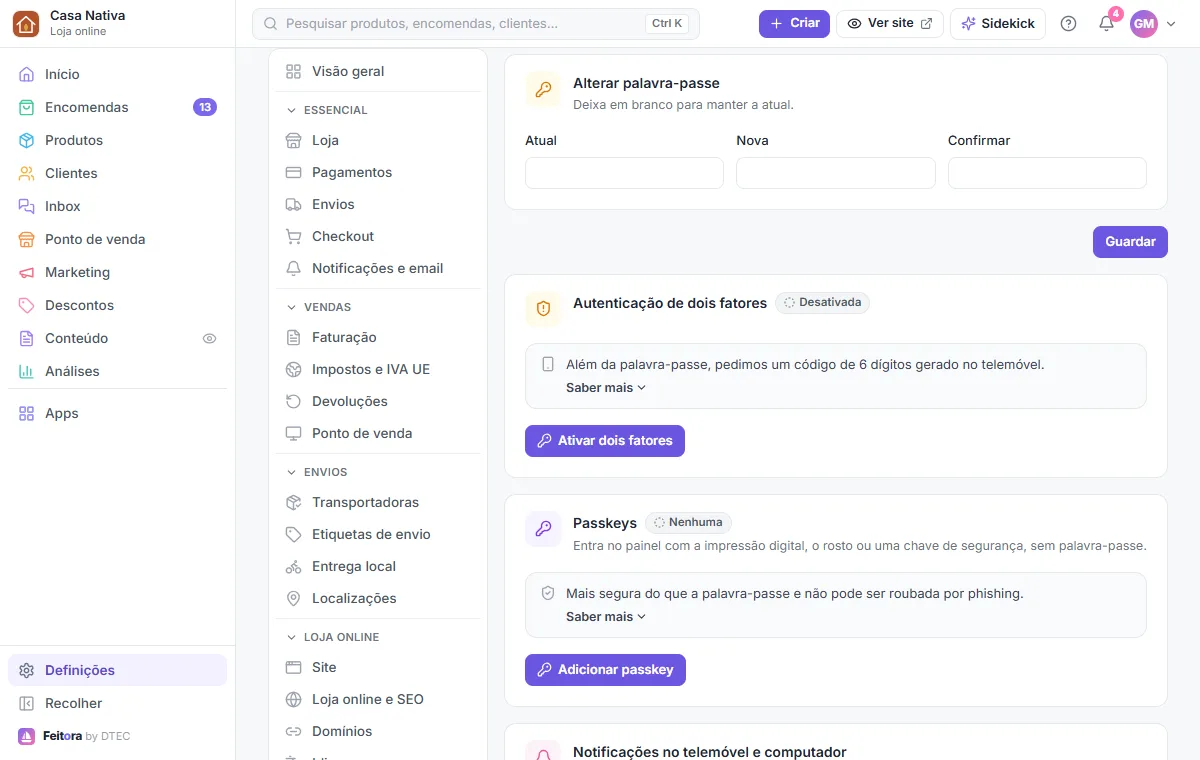
Task: Click the Nenhuma status badge
Action: (688, 522)
